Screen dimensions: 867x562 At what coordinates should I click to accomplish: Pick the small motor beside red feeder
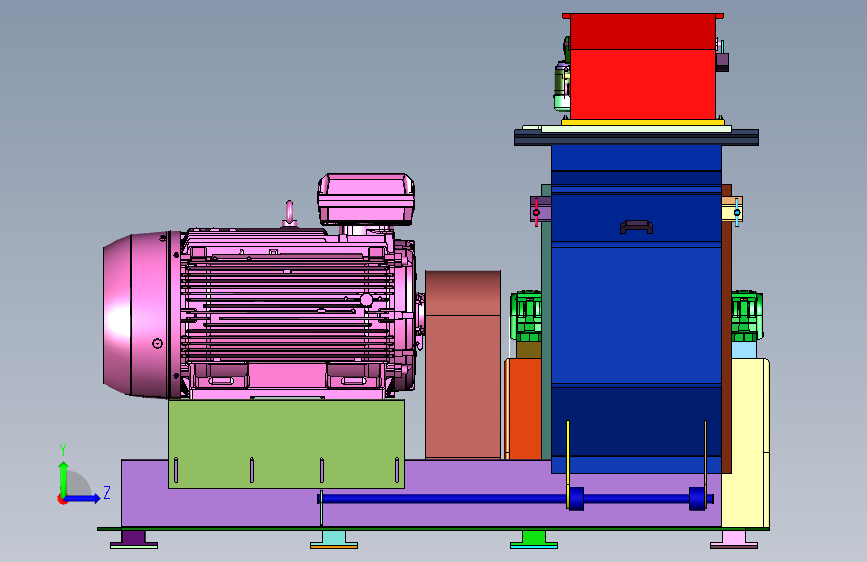(562, 86)
